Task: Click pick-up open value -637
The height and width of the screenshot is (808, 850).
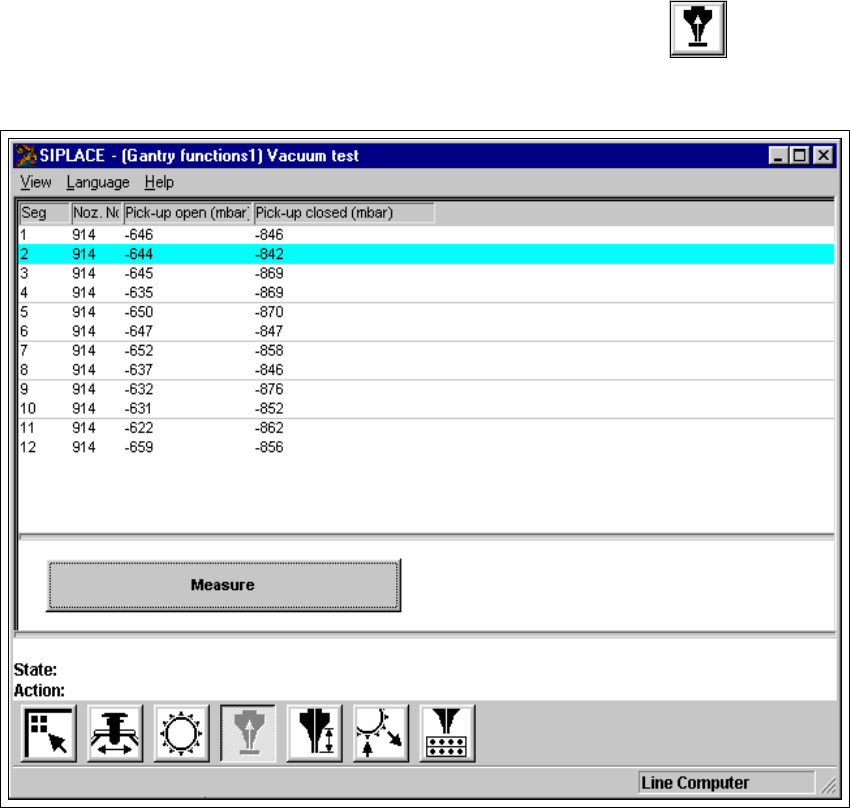Action: (x=139, y=370)
